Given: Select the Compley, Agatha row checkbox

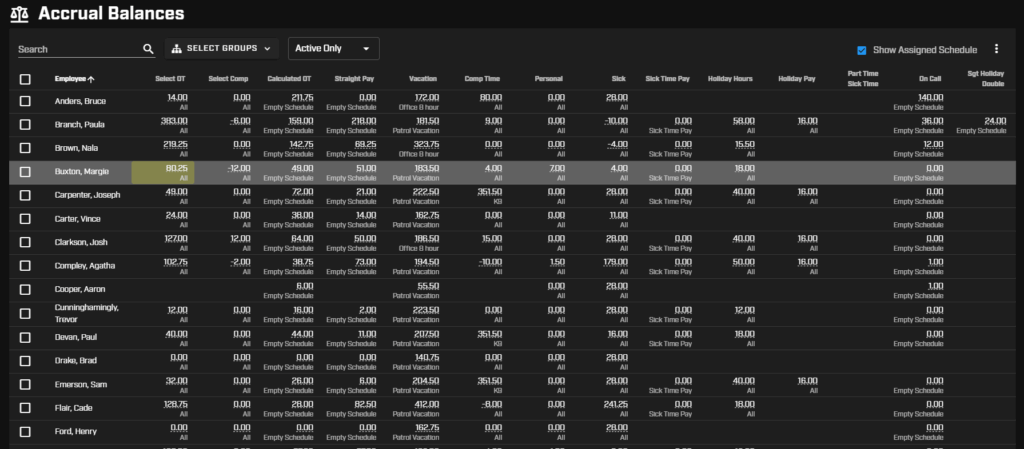Looking at the screenshot, I should tap(25, 266).
